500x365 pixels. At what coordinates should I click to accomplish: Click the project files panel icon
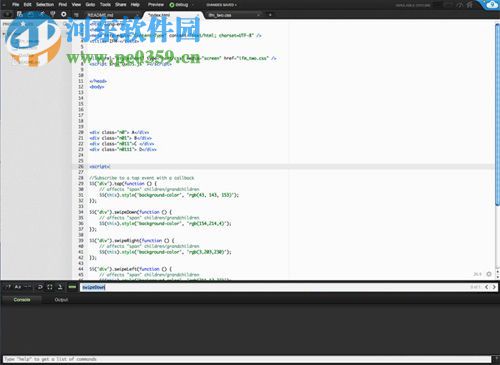click(x=19, y=14)
